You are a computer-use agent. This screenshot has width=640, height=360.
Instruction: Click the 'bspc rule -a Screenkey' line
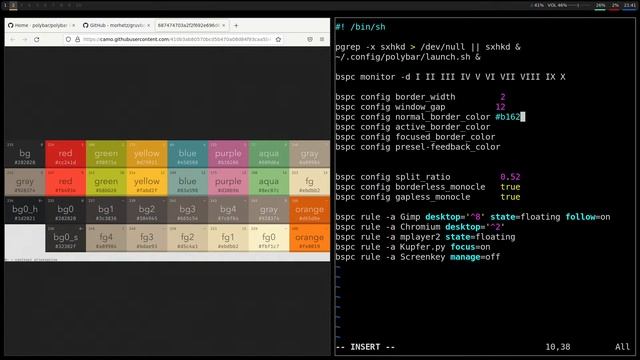[418, 257]
